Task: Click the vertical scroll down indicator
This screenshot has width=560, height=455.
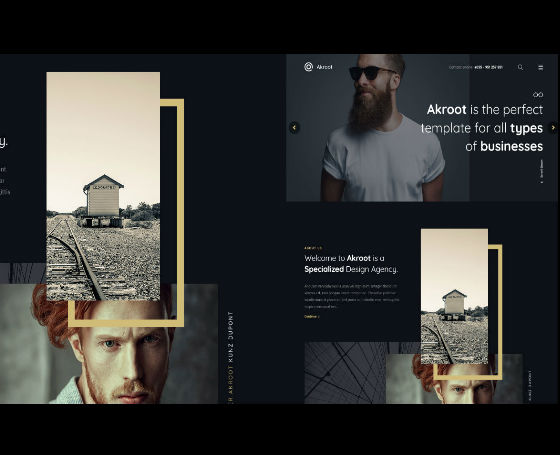Action: tap(541, 171)
